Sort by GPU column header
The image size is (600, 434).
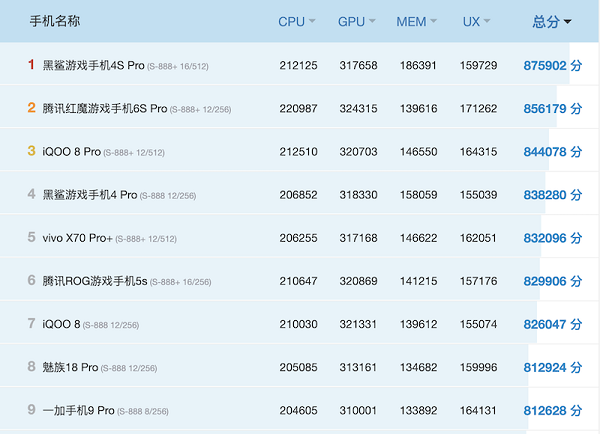[x=356, y=21]
